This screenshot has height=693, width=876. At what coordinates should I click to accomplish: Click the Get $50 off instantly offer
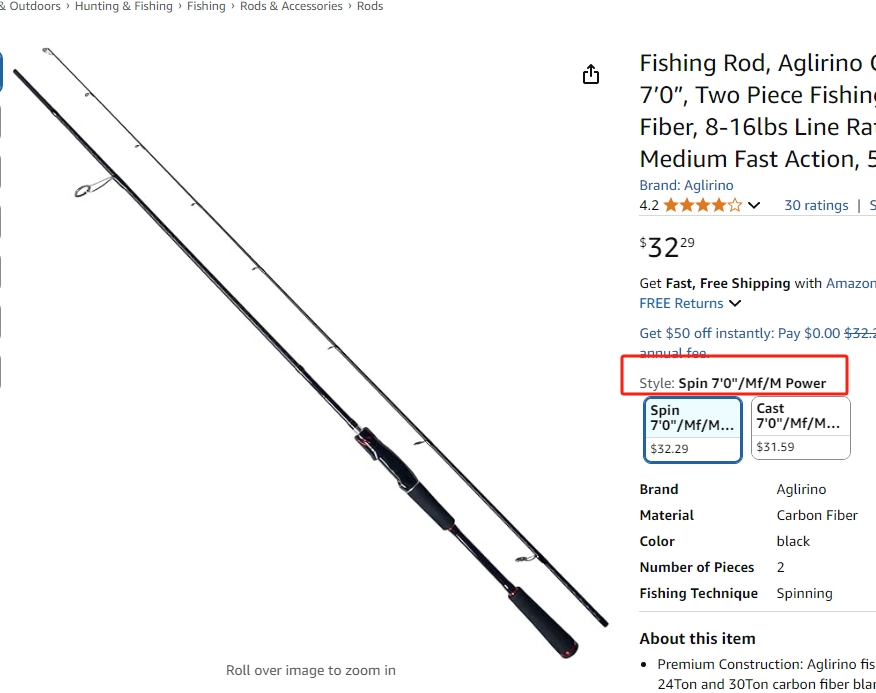[740, 333]
